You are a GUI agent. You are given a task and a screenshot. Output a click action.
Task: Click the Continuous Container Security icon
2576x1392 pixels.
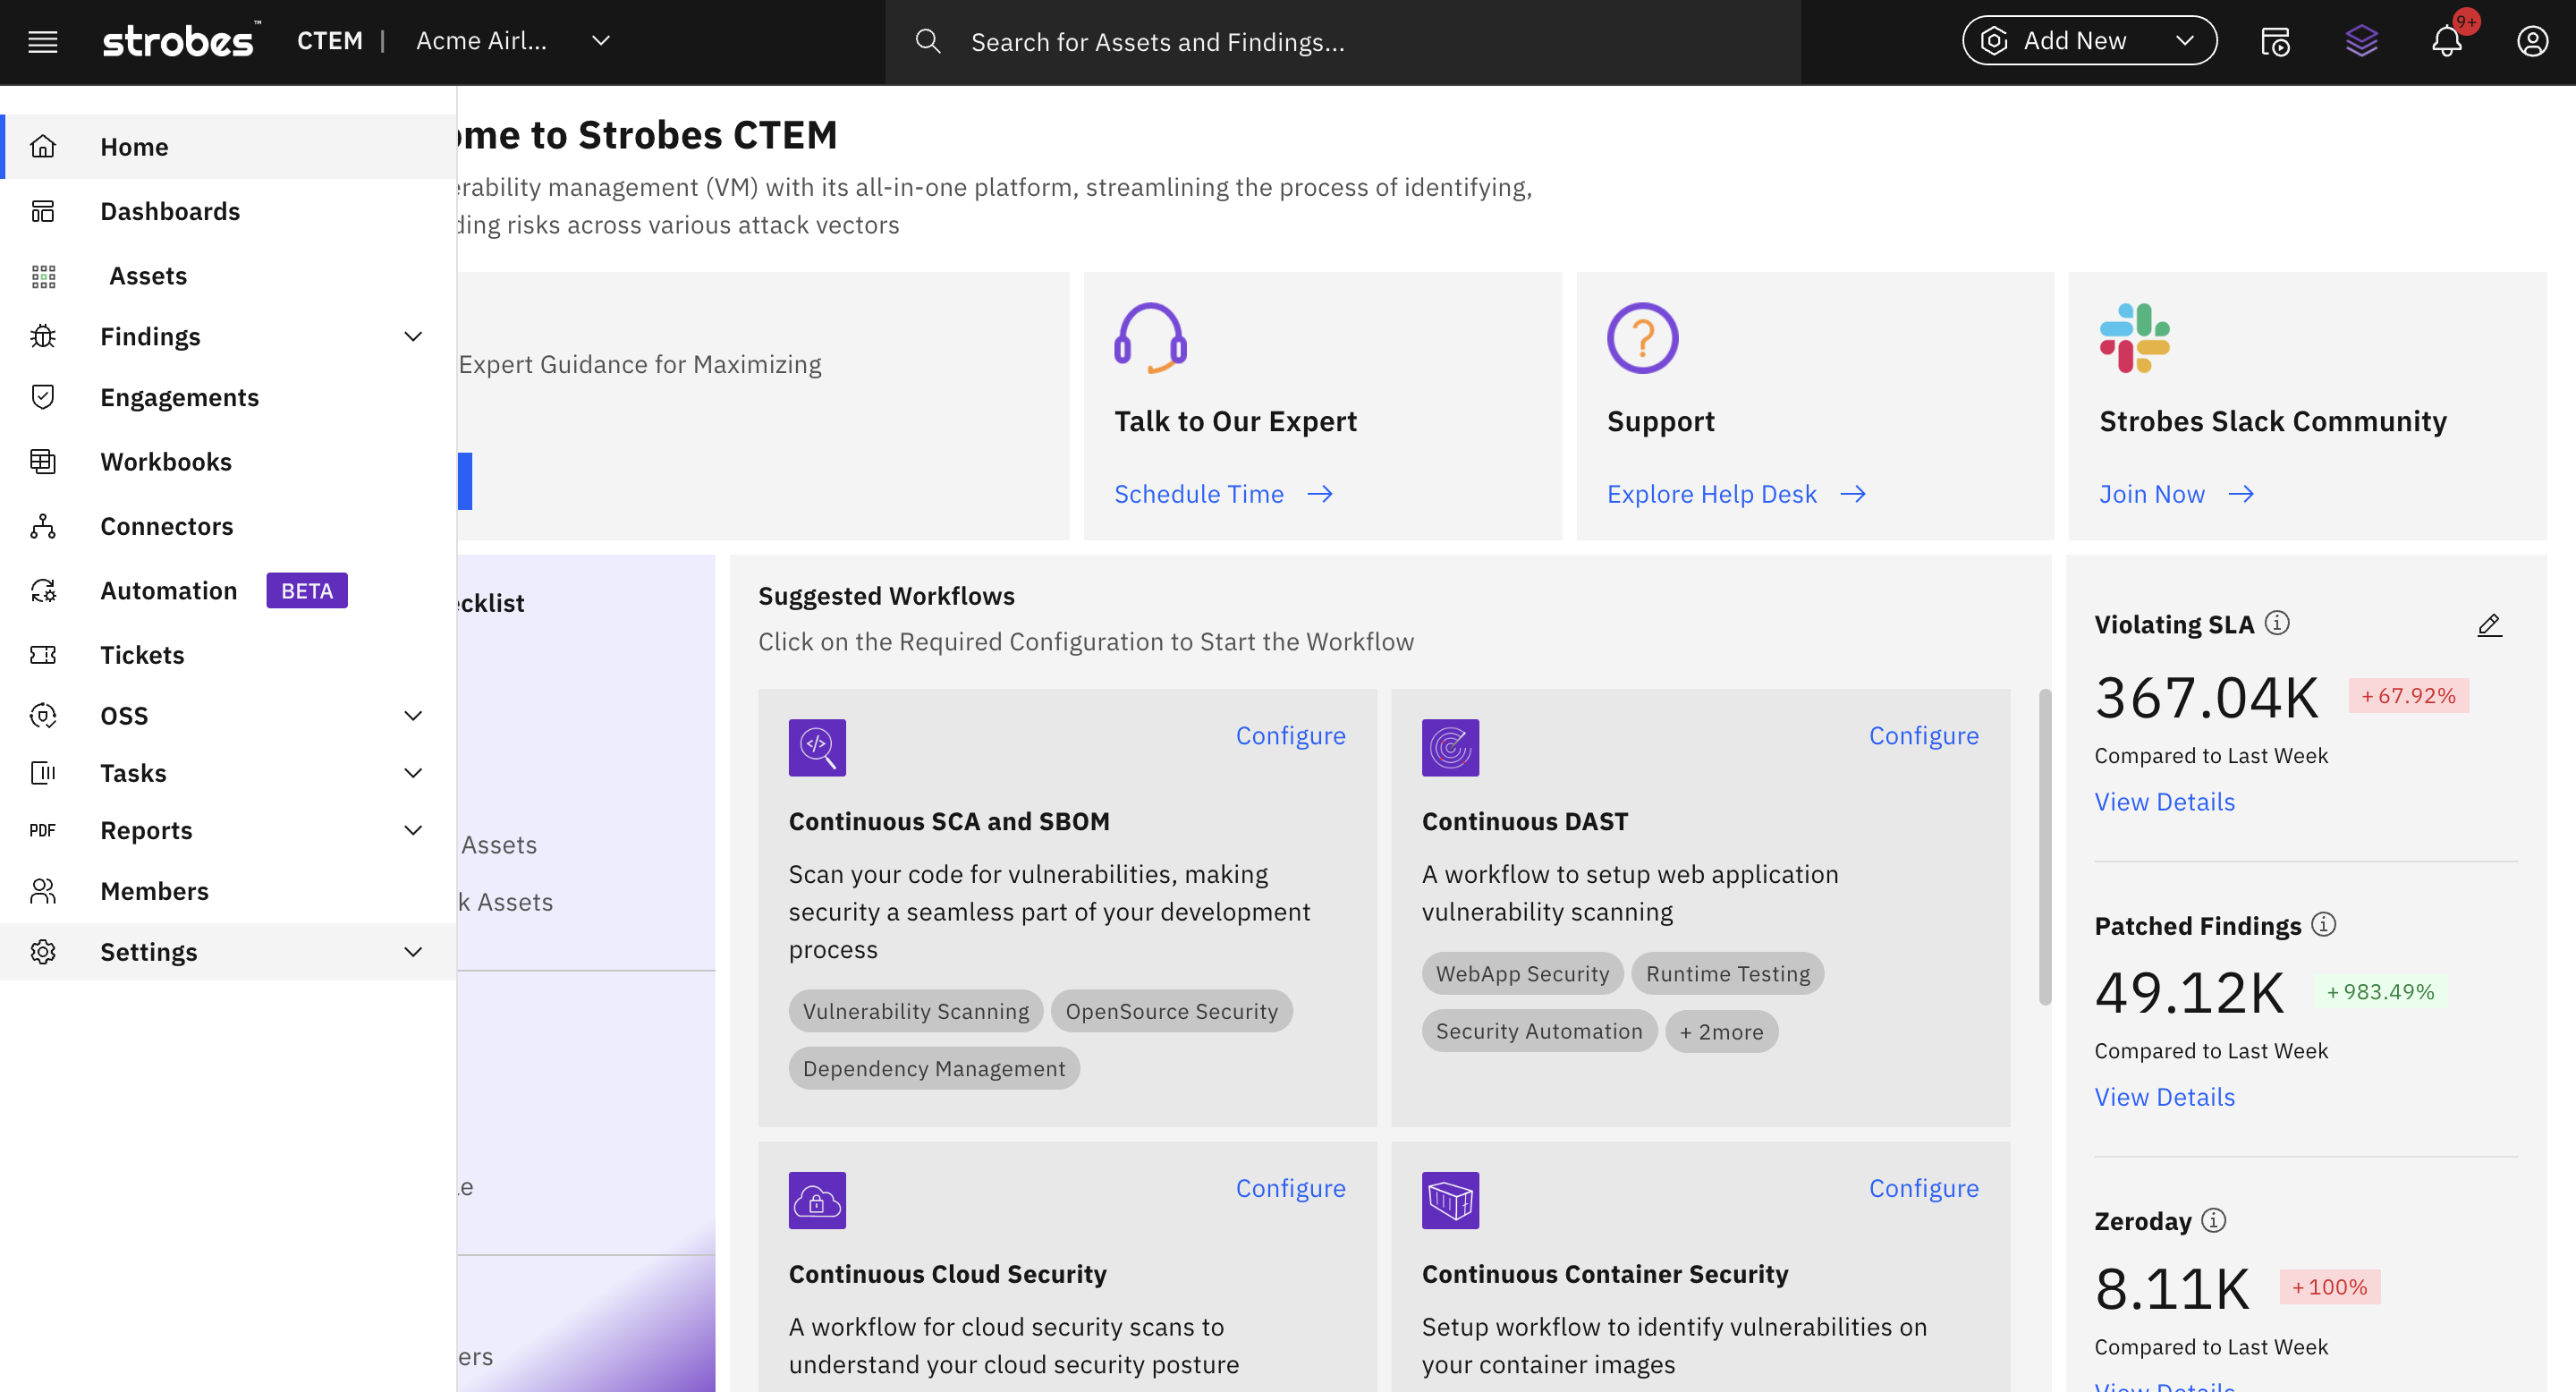pos(1450,1200)
